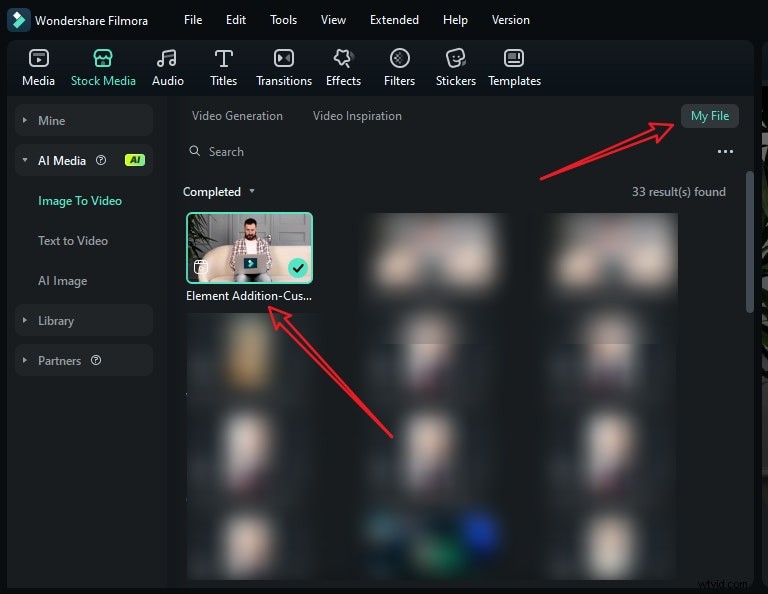Image resolution: width=768 pixels, height=594 pixels.
Task: Switch to Video Inspiration tab
Action: pyautogui.click(x=357, y=116)
